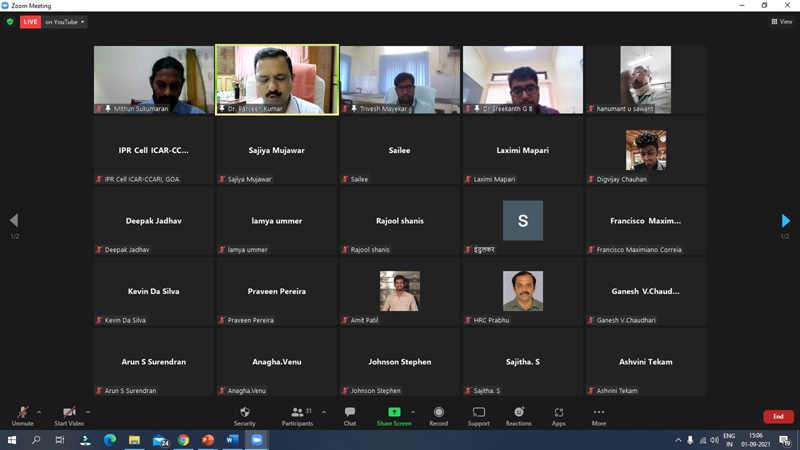Open the View layout menu
Viewport: 800px width, 450px height.
point(782,21)
